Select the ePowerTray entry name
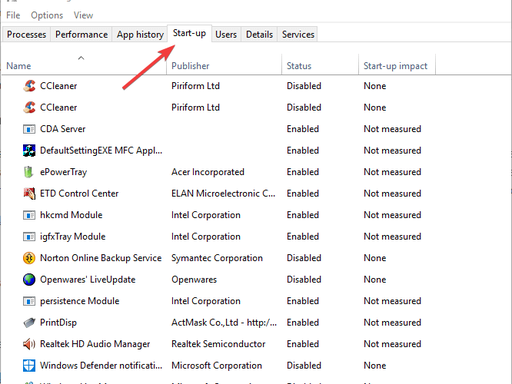The height and width of the screenshot is (384, 512). click(x=63, y=172)
